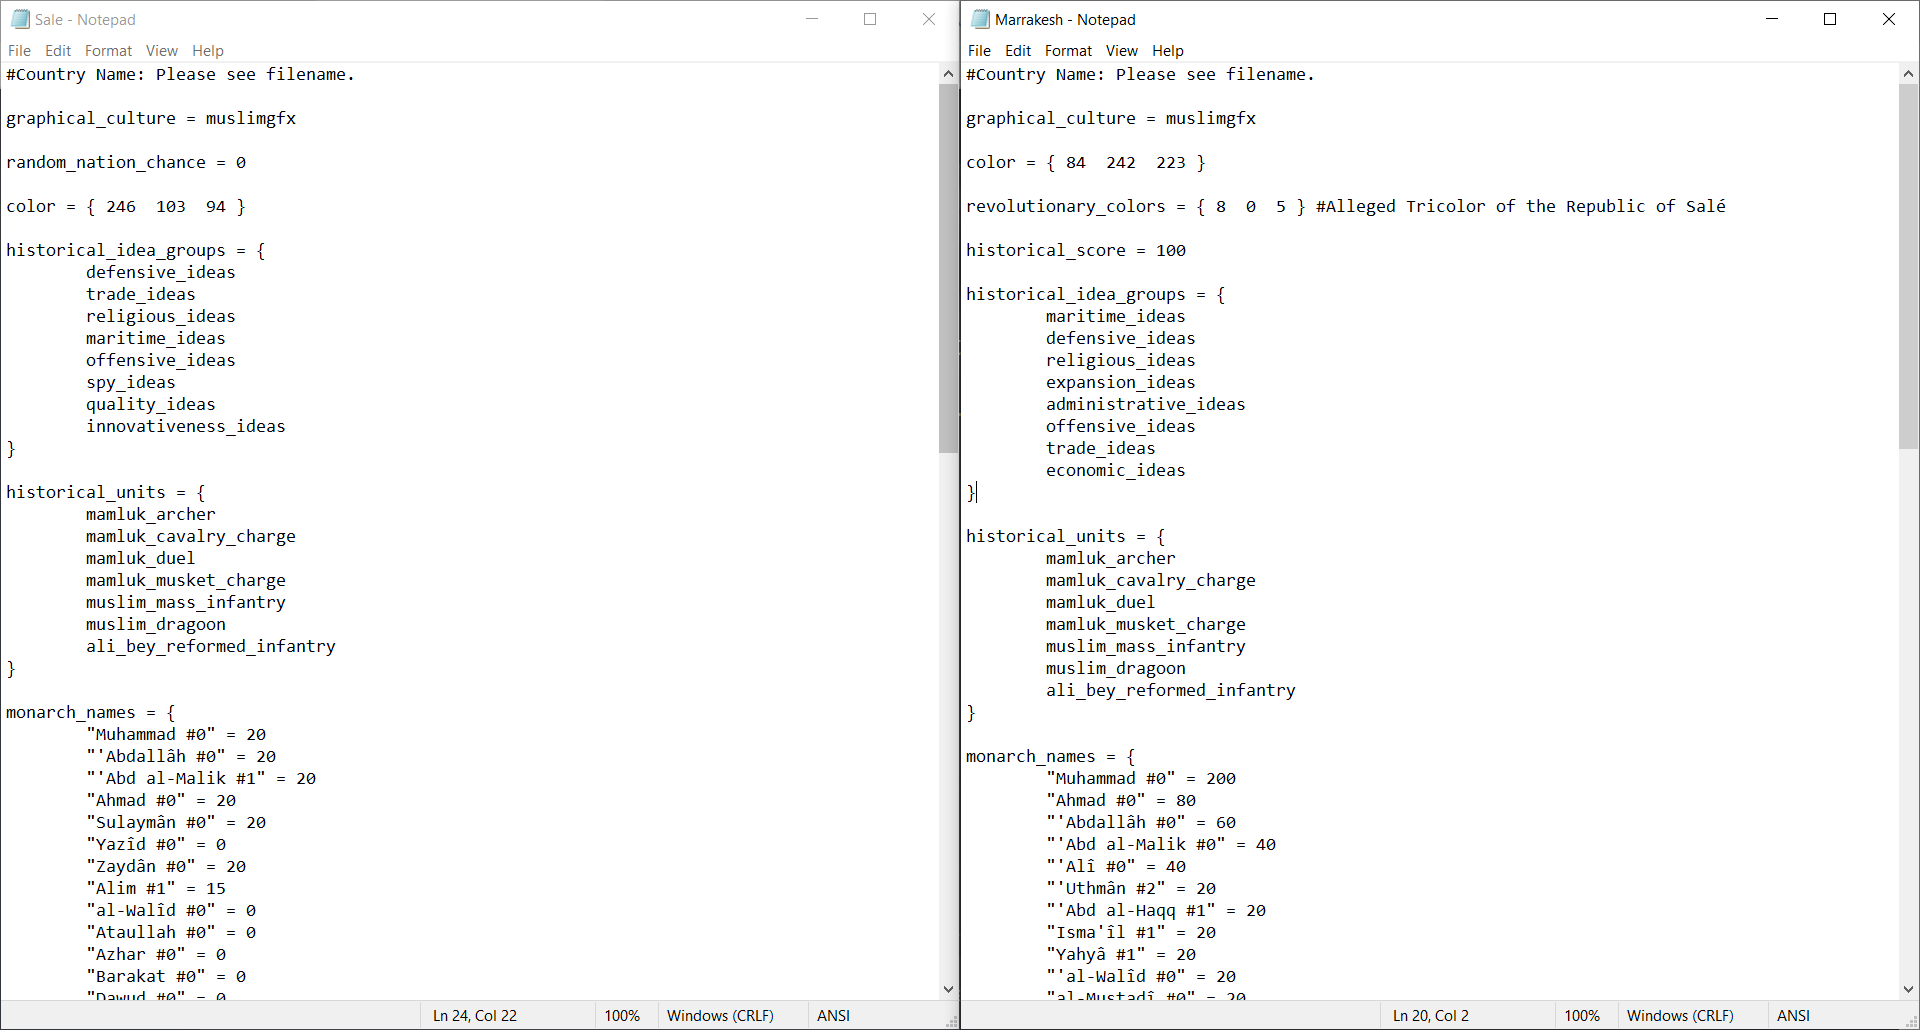Open View menu in Sale Notepad
This screenshot has width=1920, height=1030.
[x=161, y=51]
